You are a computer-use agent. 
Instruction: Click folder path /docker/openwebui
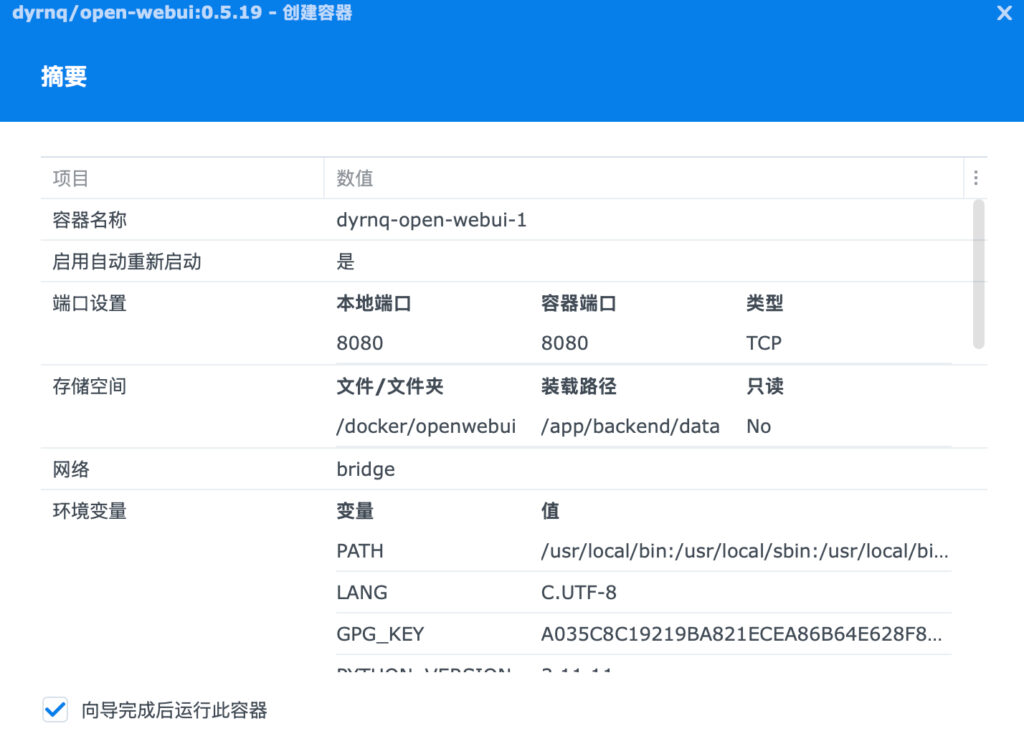click(x=426, y=427)
